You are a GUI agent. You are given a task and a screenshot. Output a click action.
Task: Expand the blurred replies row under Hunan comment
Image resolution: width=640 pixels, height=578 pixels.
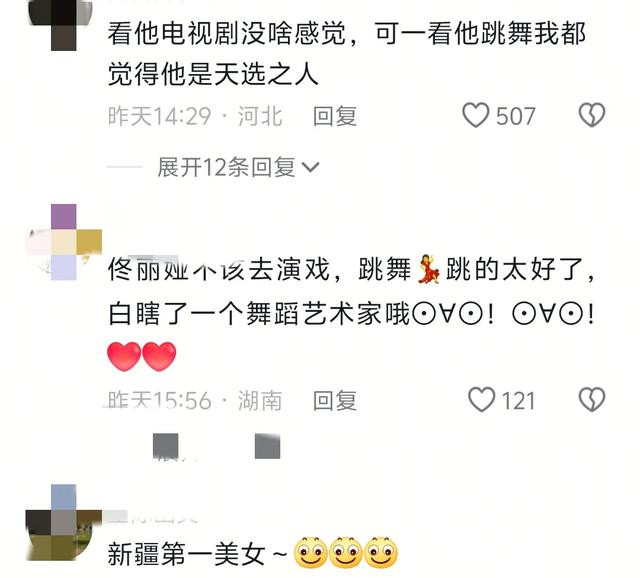coord(216,447)
